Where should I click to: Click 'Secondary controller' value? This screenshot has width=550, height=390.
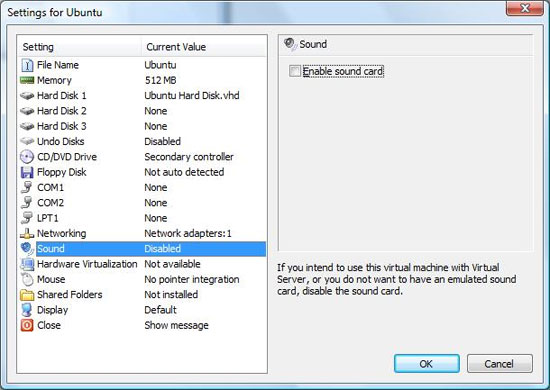189,157
